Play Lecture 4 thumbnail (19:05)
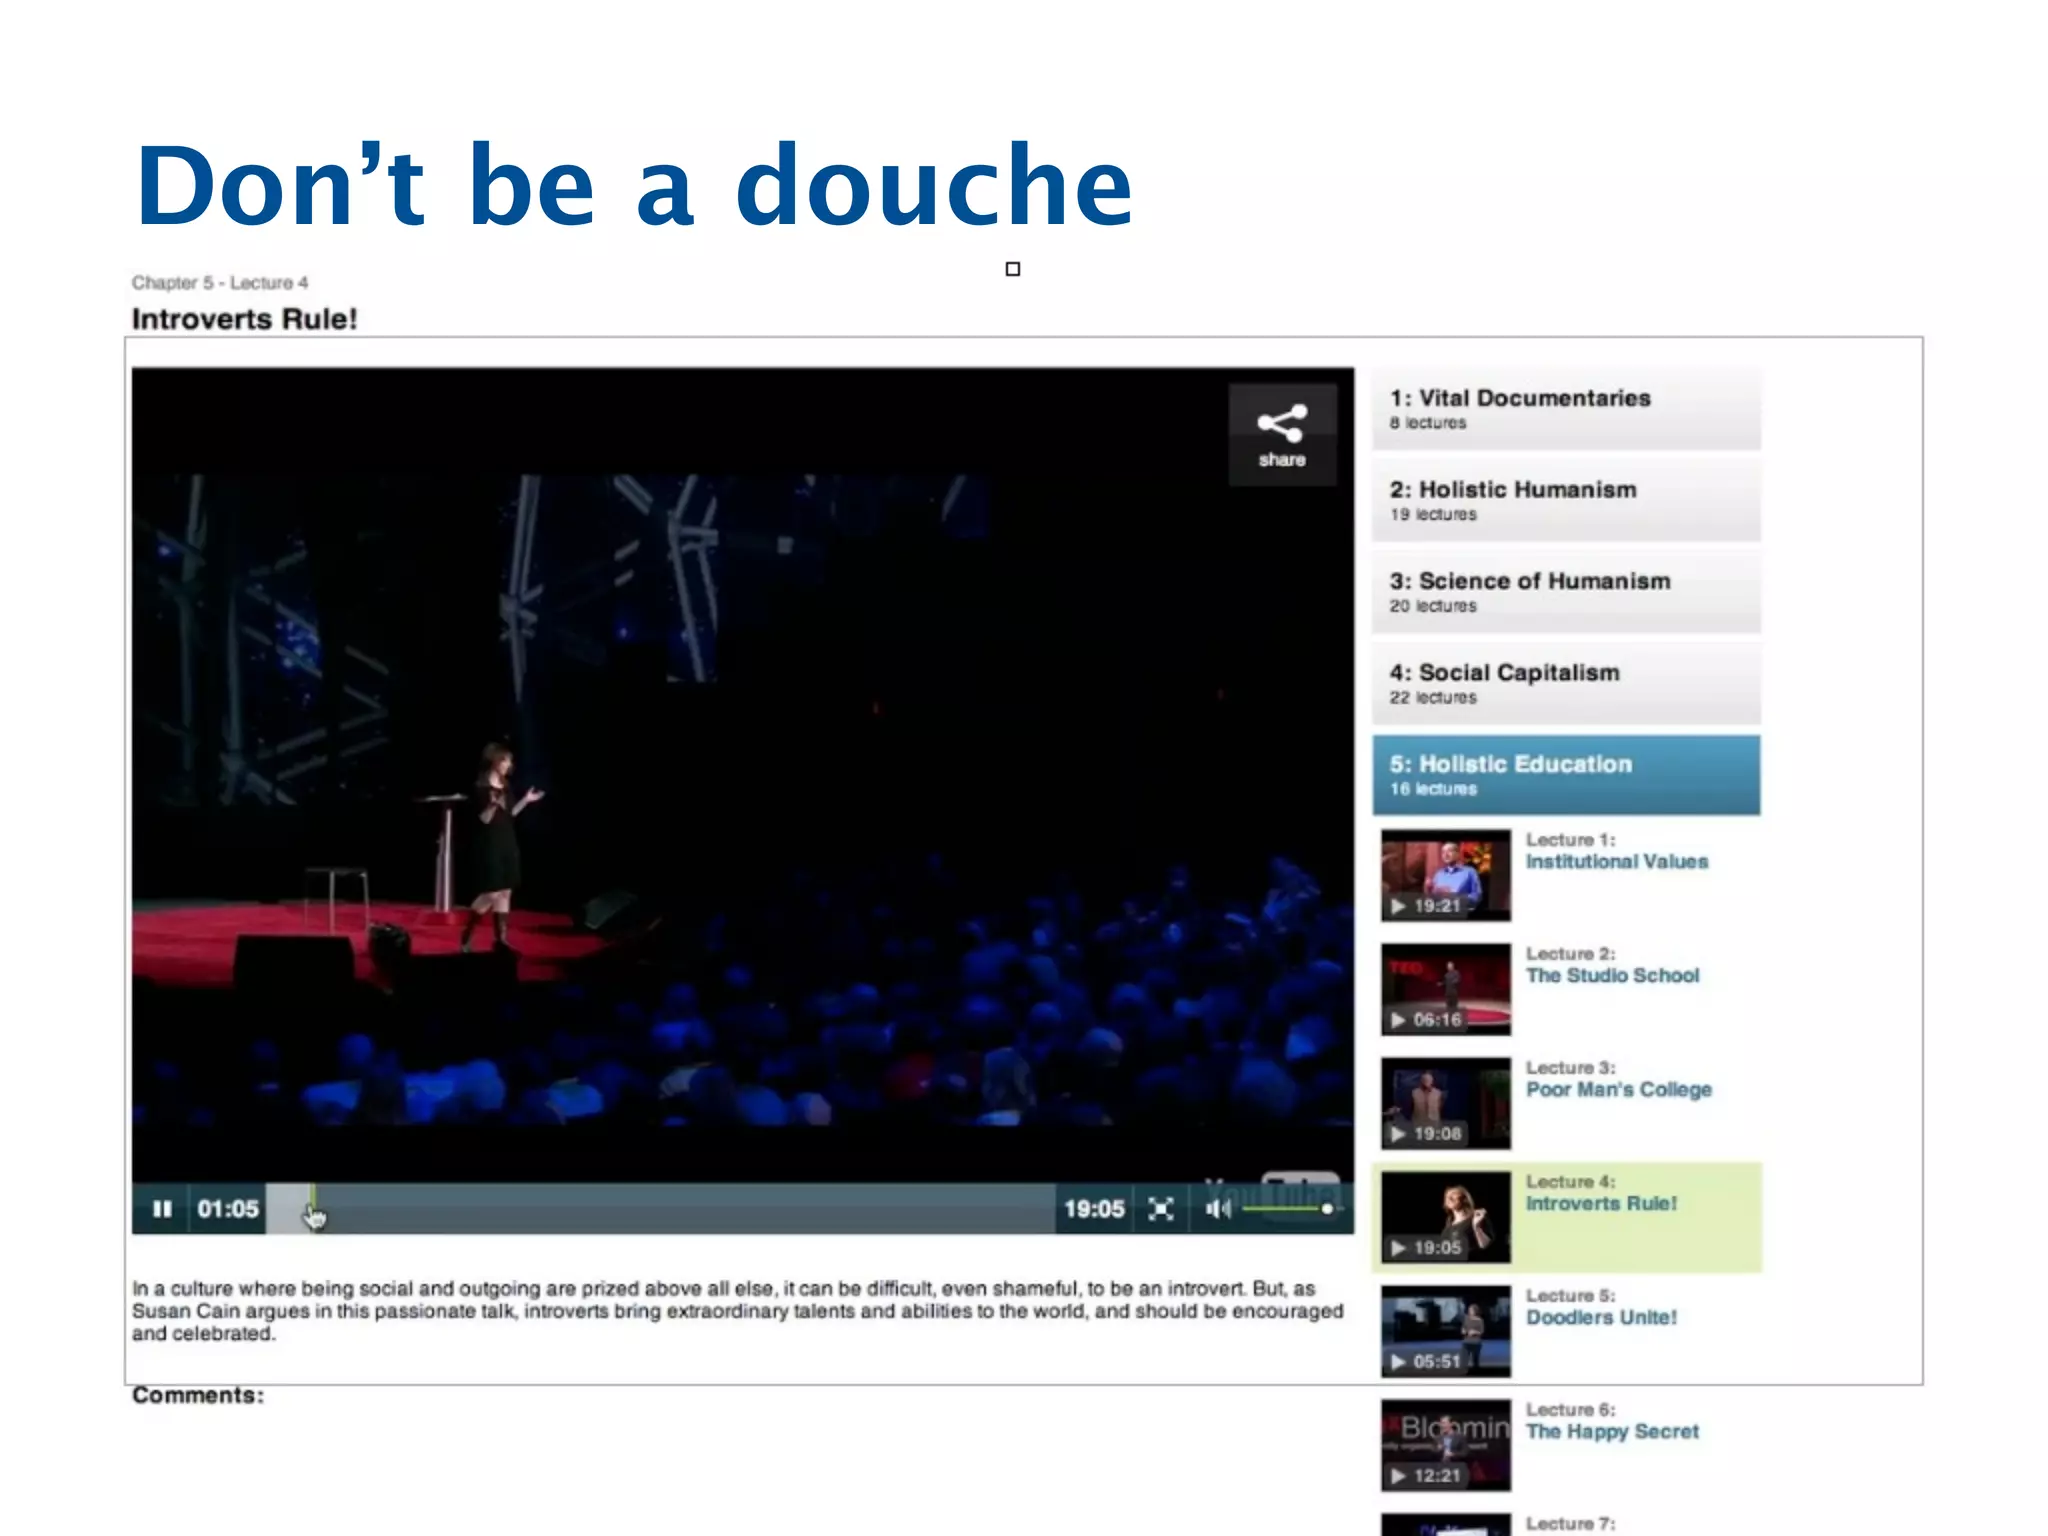This screenshot has width=2048, height=1536. (x=1446, y=1217)
